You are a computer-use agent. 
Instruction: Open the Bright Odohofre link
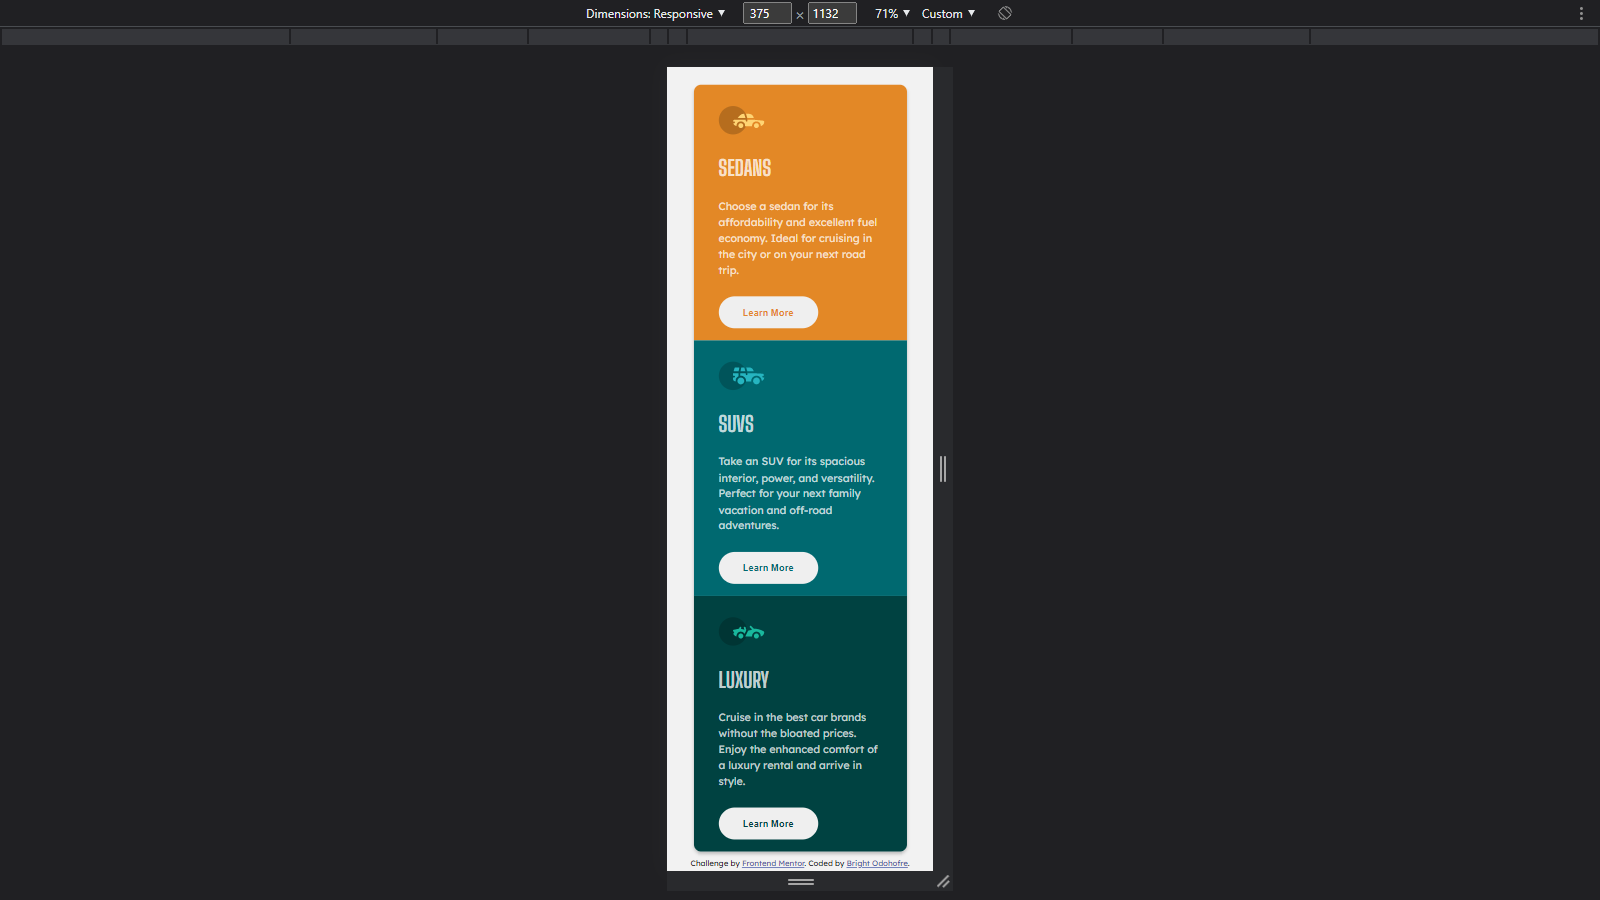(877, 864)
